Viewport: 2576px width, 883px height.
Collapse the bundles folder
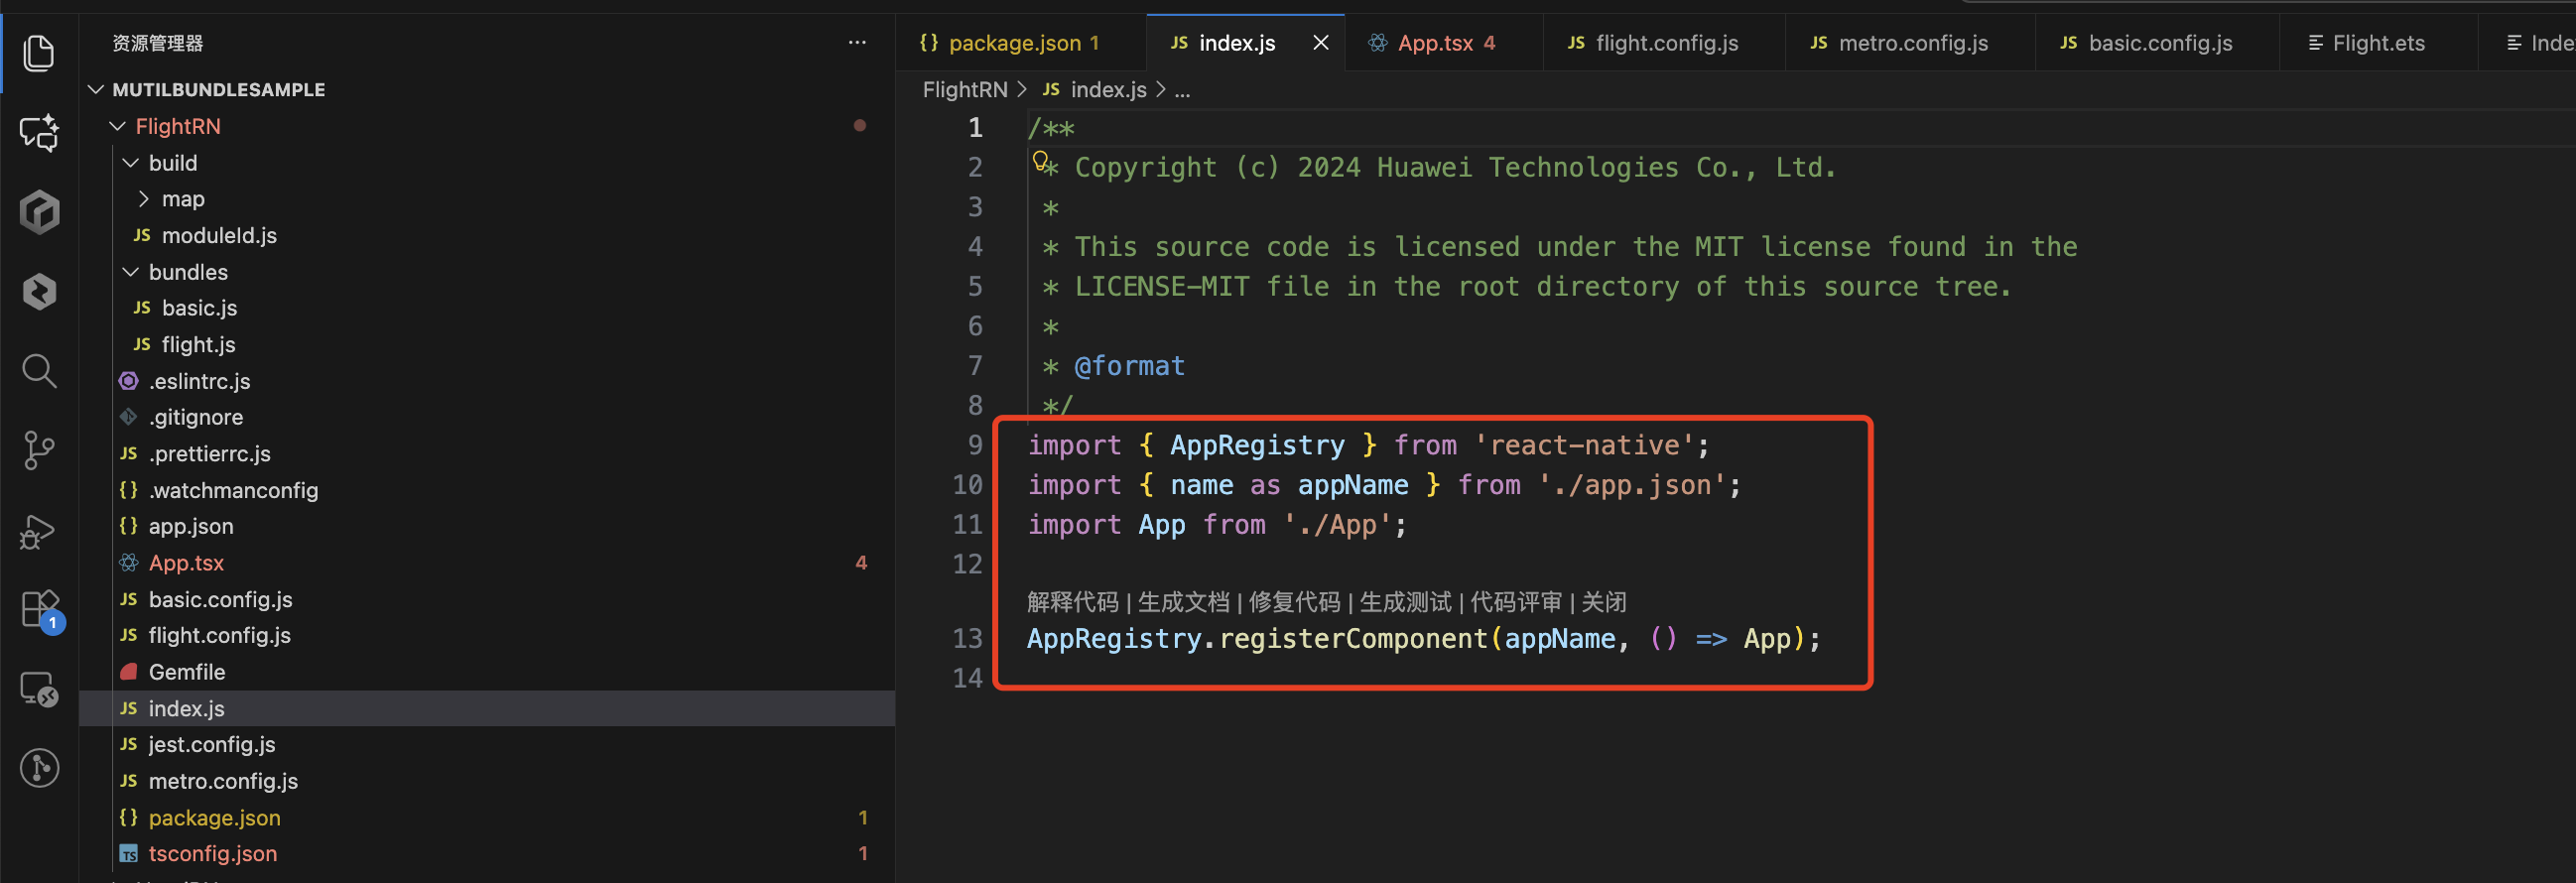[x=131, y=272]
